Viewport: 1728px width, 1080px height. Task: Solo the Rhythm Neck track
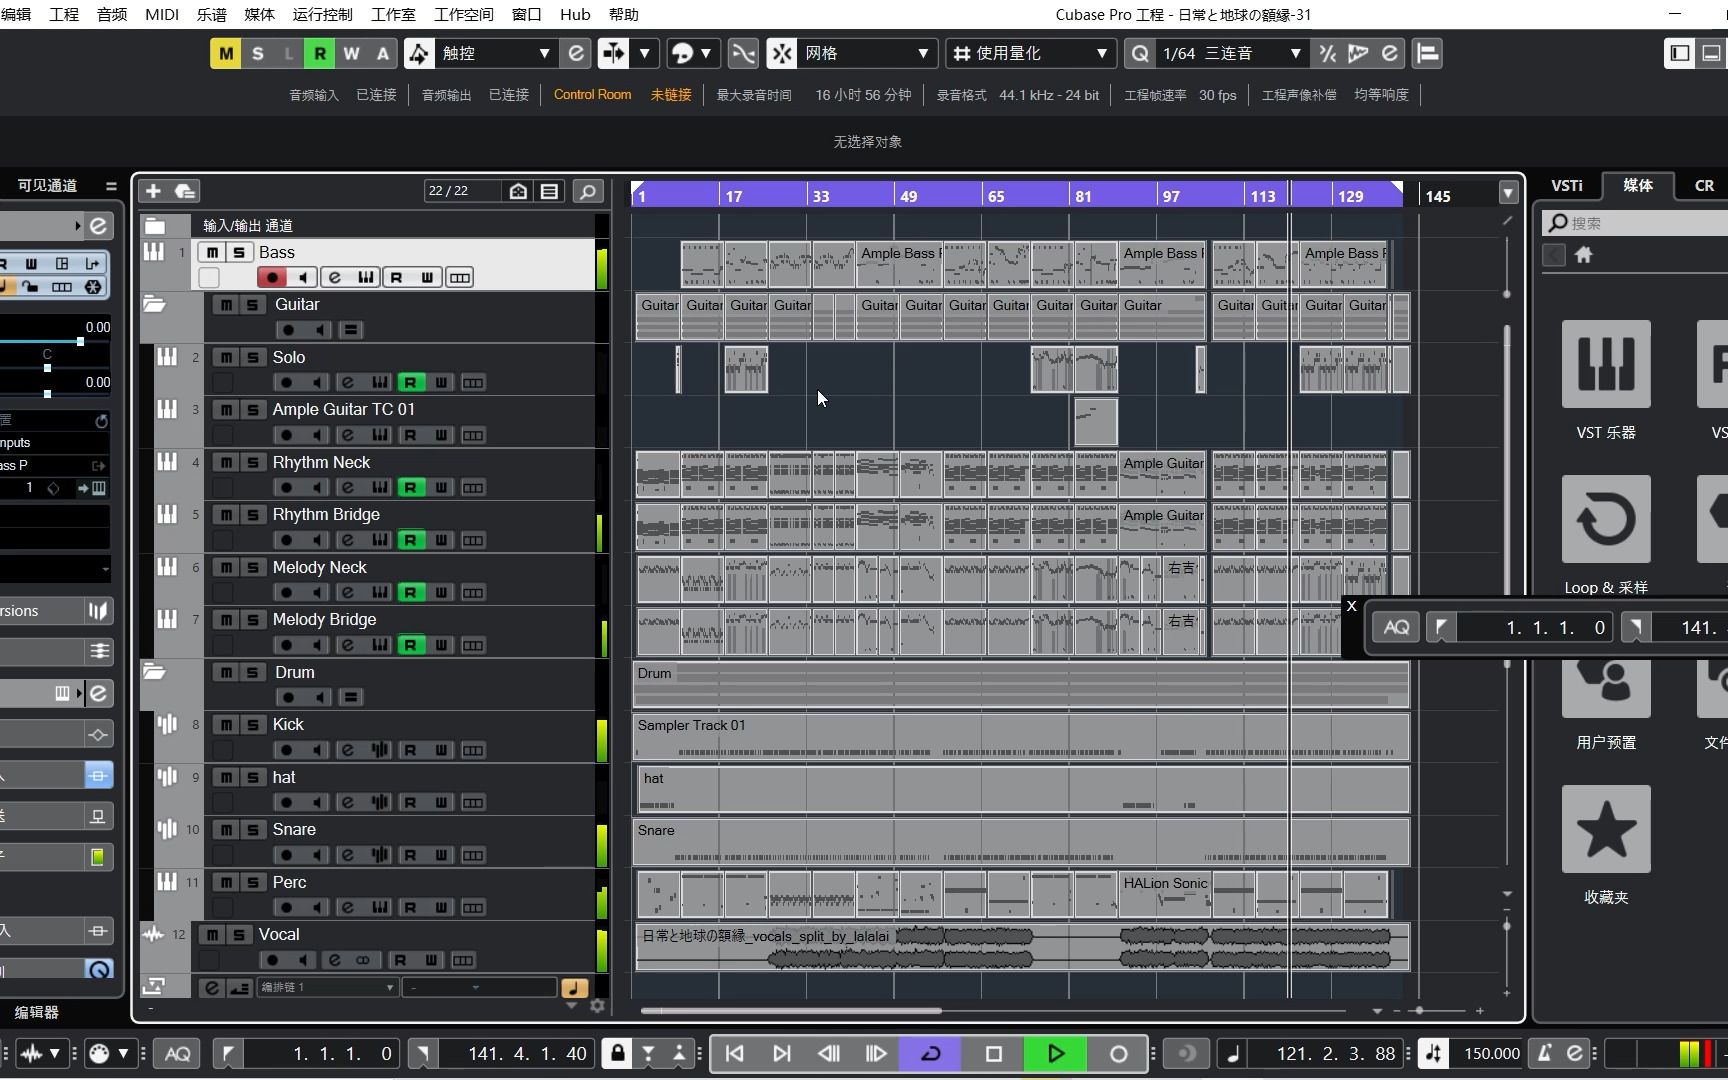253,462
